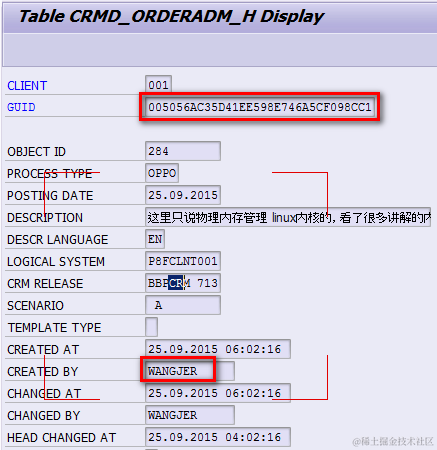Click the CHANGED AT label
This screenshot has height=450, width=437.
tap(44, 394)
